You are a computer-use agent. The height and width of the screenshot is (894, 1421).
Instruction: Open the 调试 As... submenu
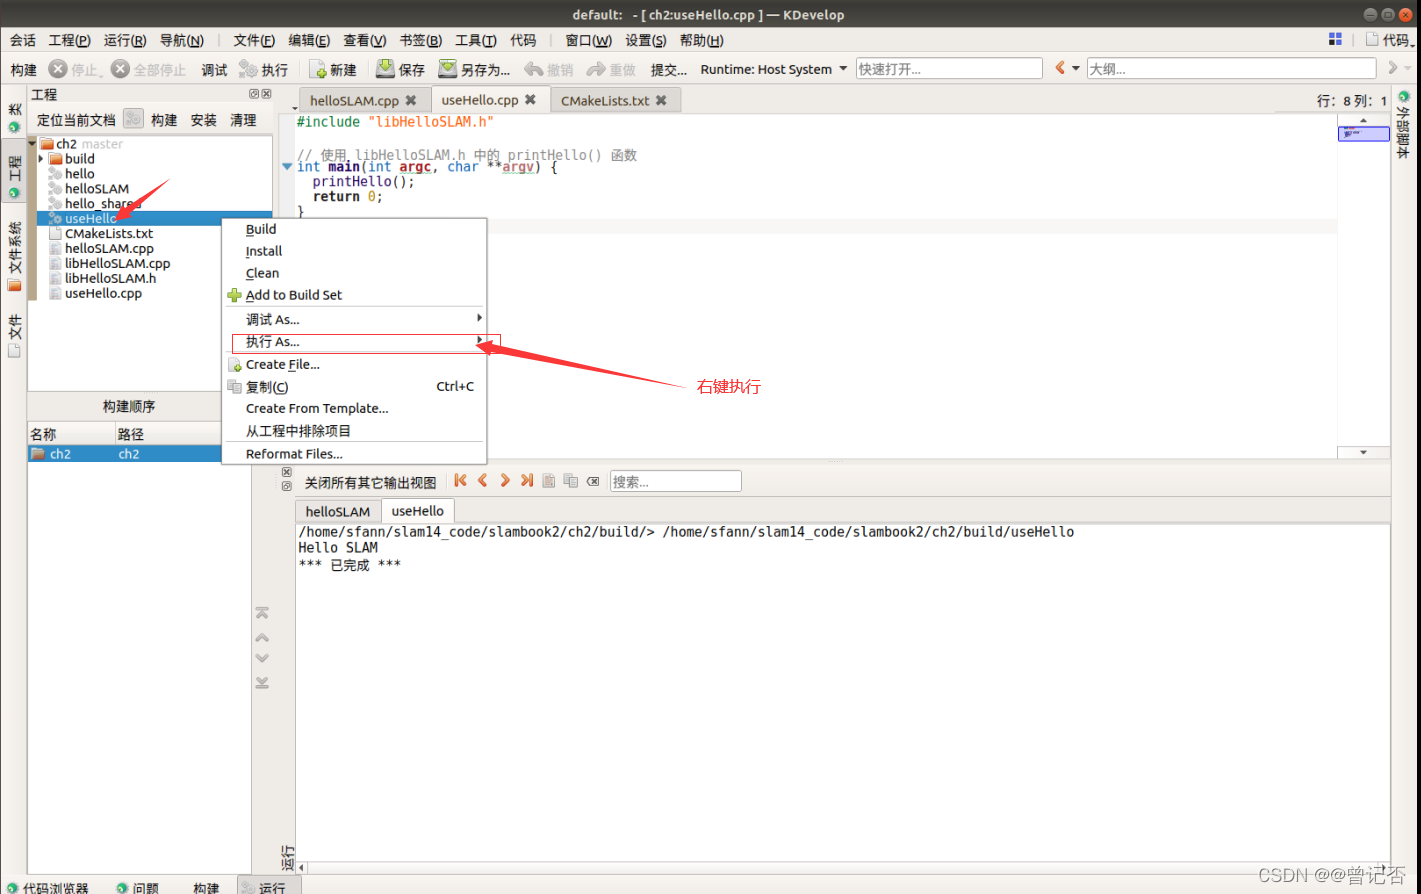(x=354, y=319)
